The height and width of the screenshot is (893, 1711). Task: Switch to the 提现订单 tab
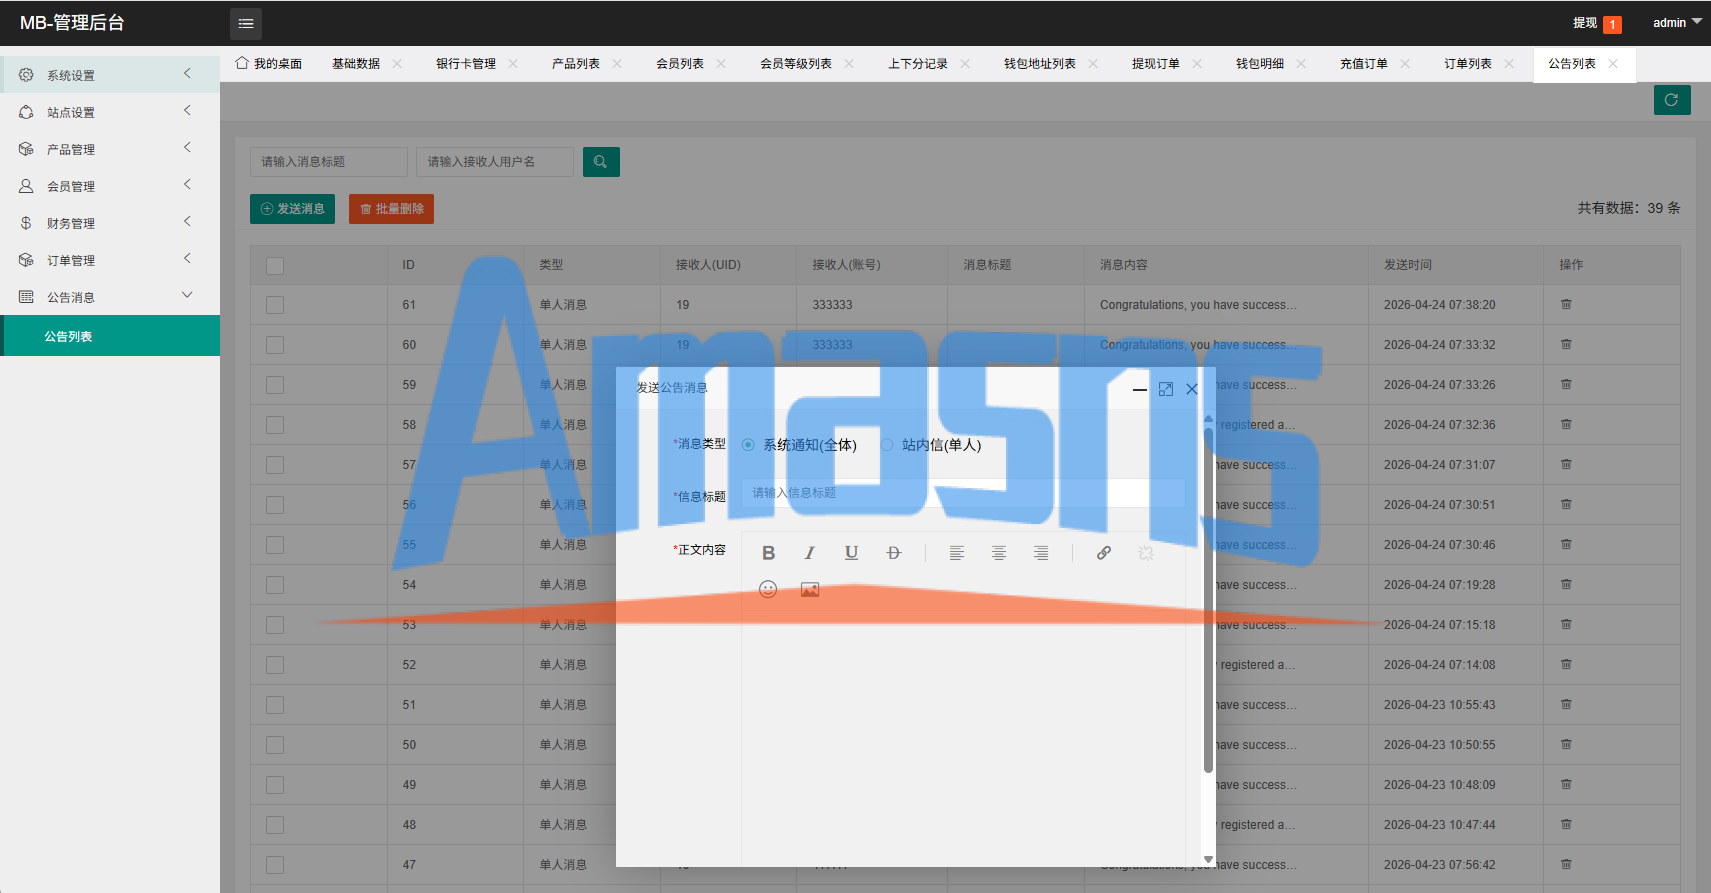pyautogui.click(x=1156, y=64)
